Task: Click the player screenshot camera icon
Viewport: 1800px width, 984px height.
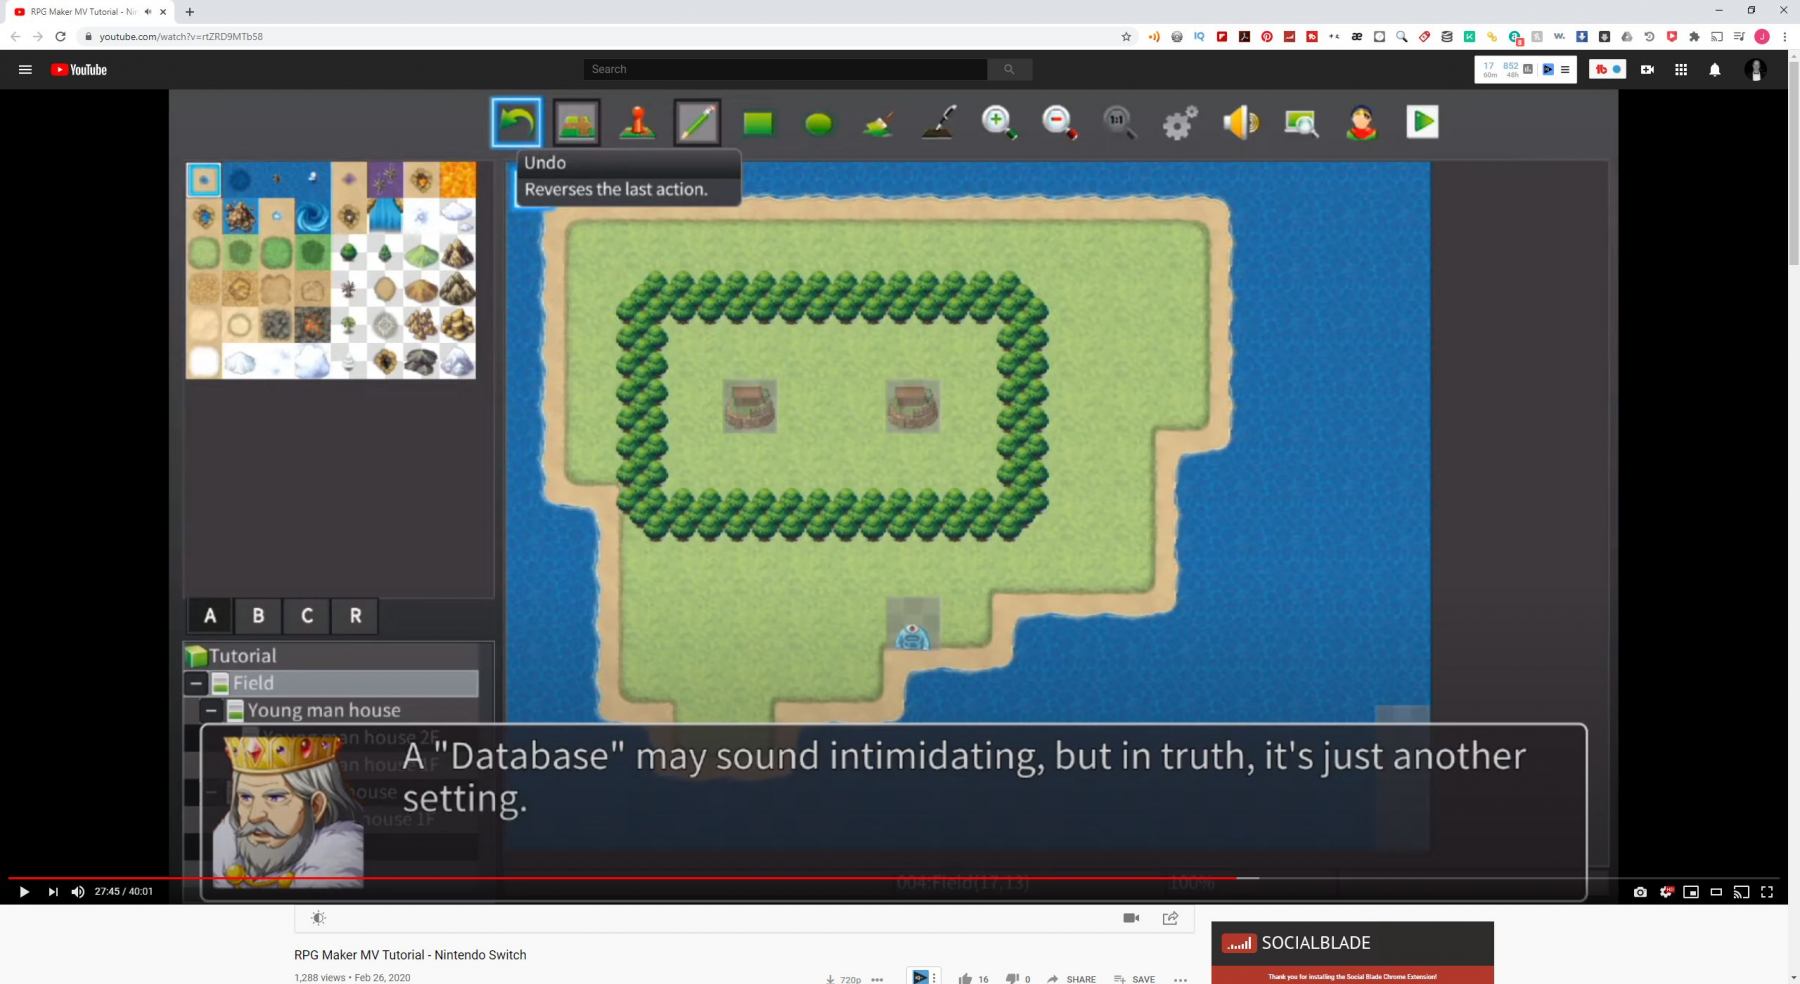Action: [1640, 892]
